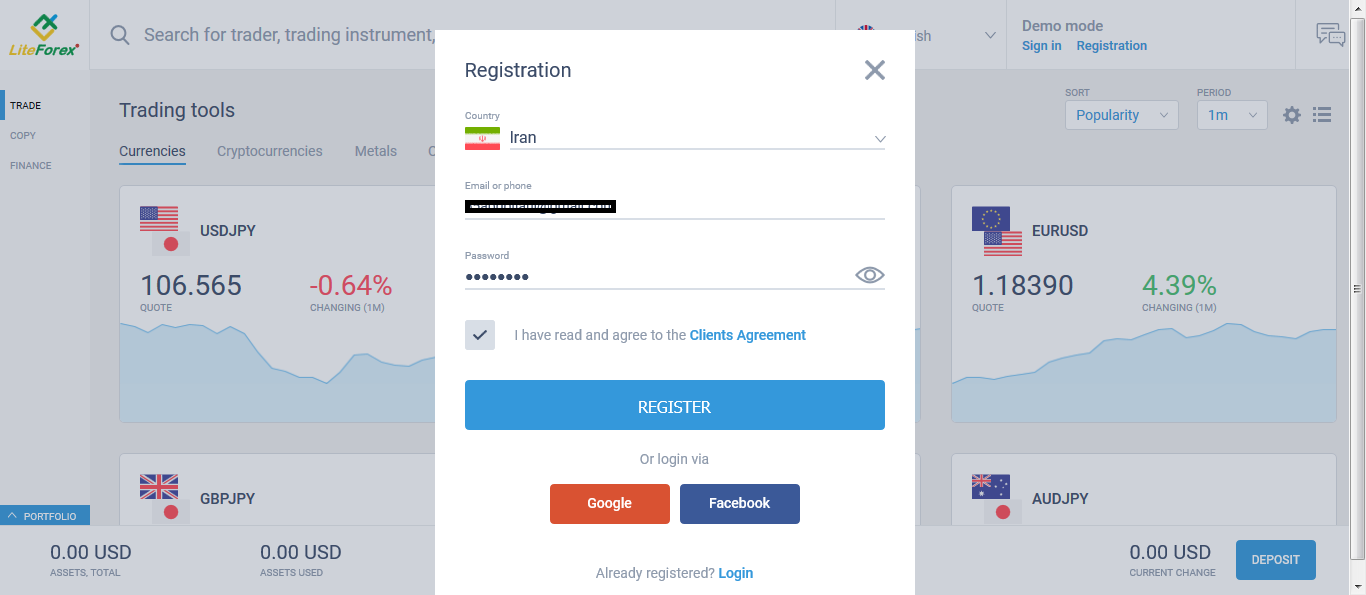
Task: Switch to list view icon
Action: click(x=1322, y=115)
